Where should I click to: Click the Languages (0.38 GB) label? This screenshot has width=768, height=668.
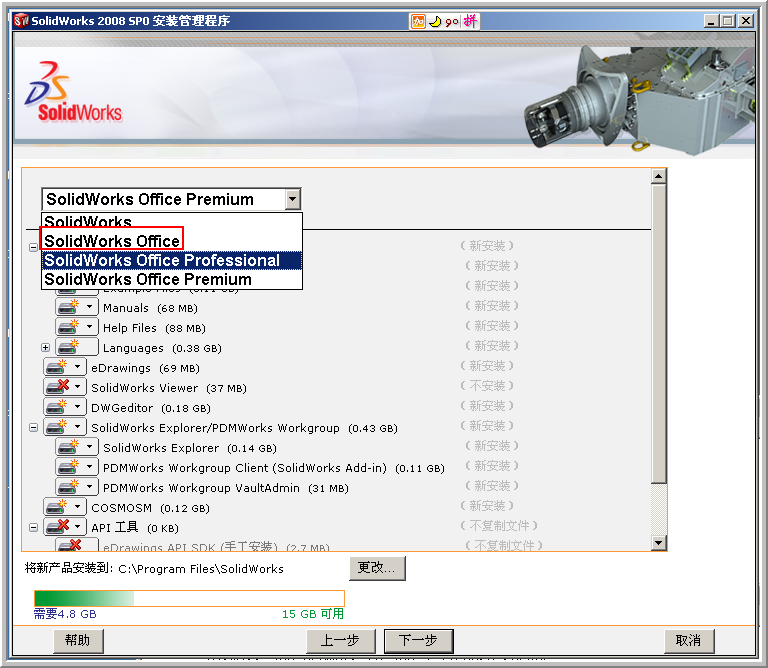(x=162, y=348)
